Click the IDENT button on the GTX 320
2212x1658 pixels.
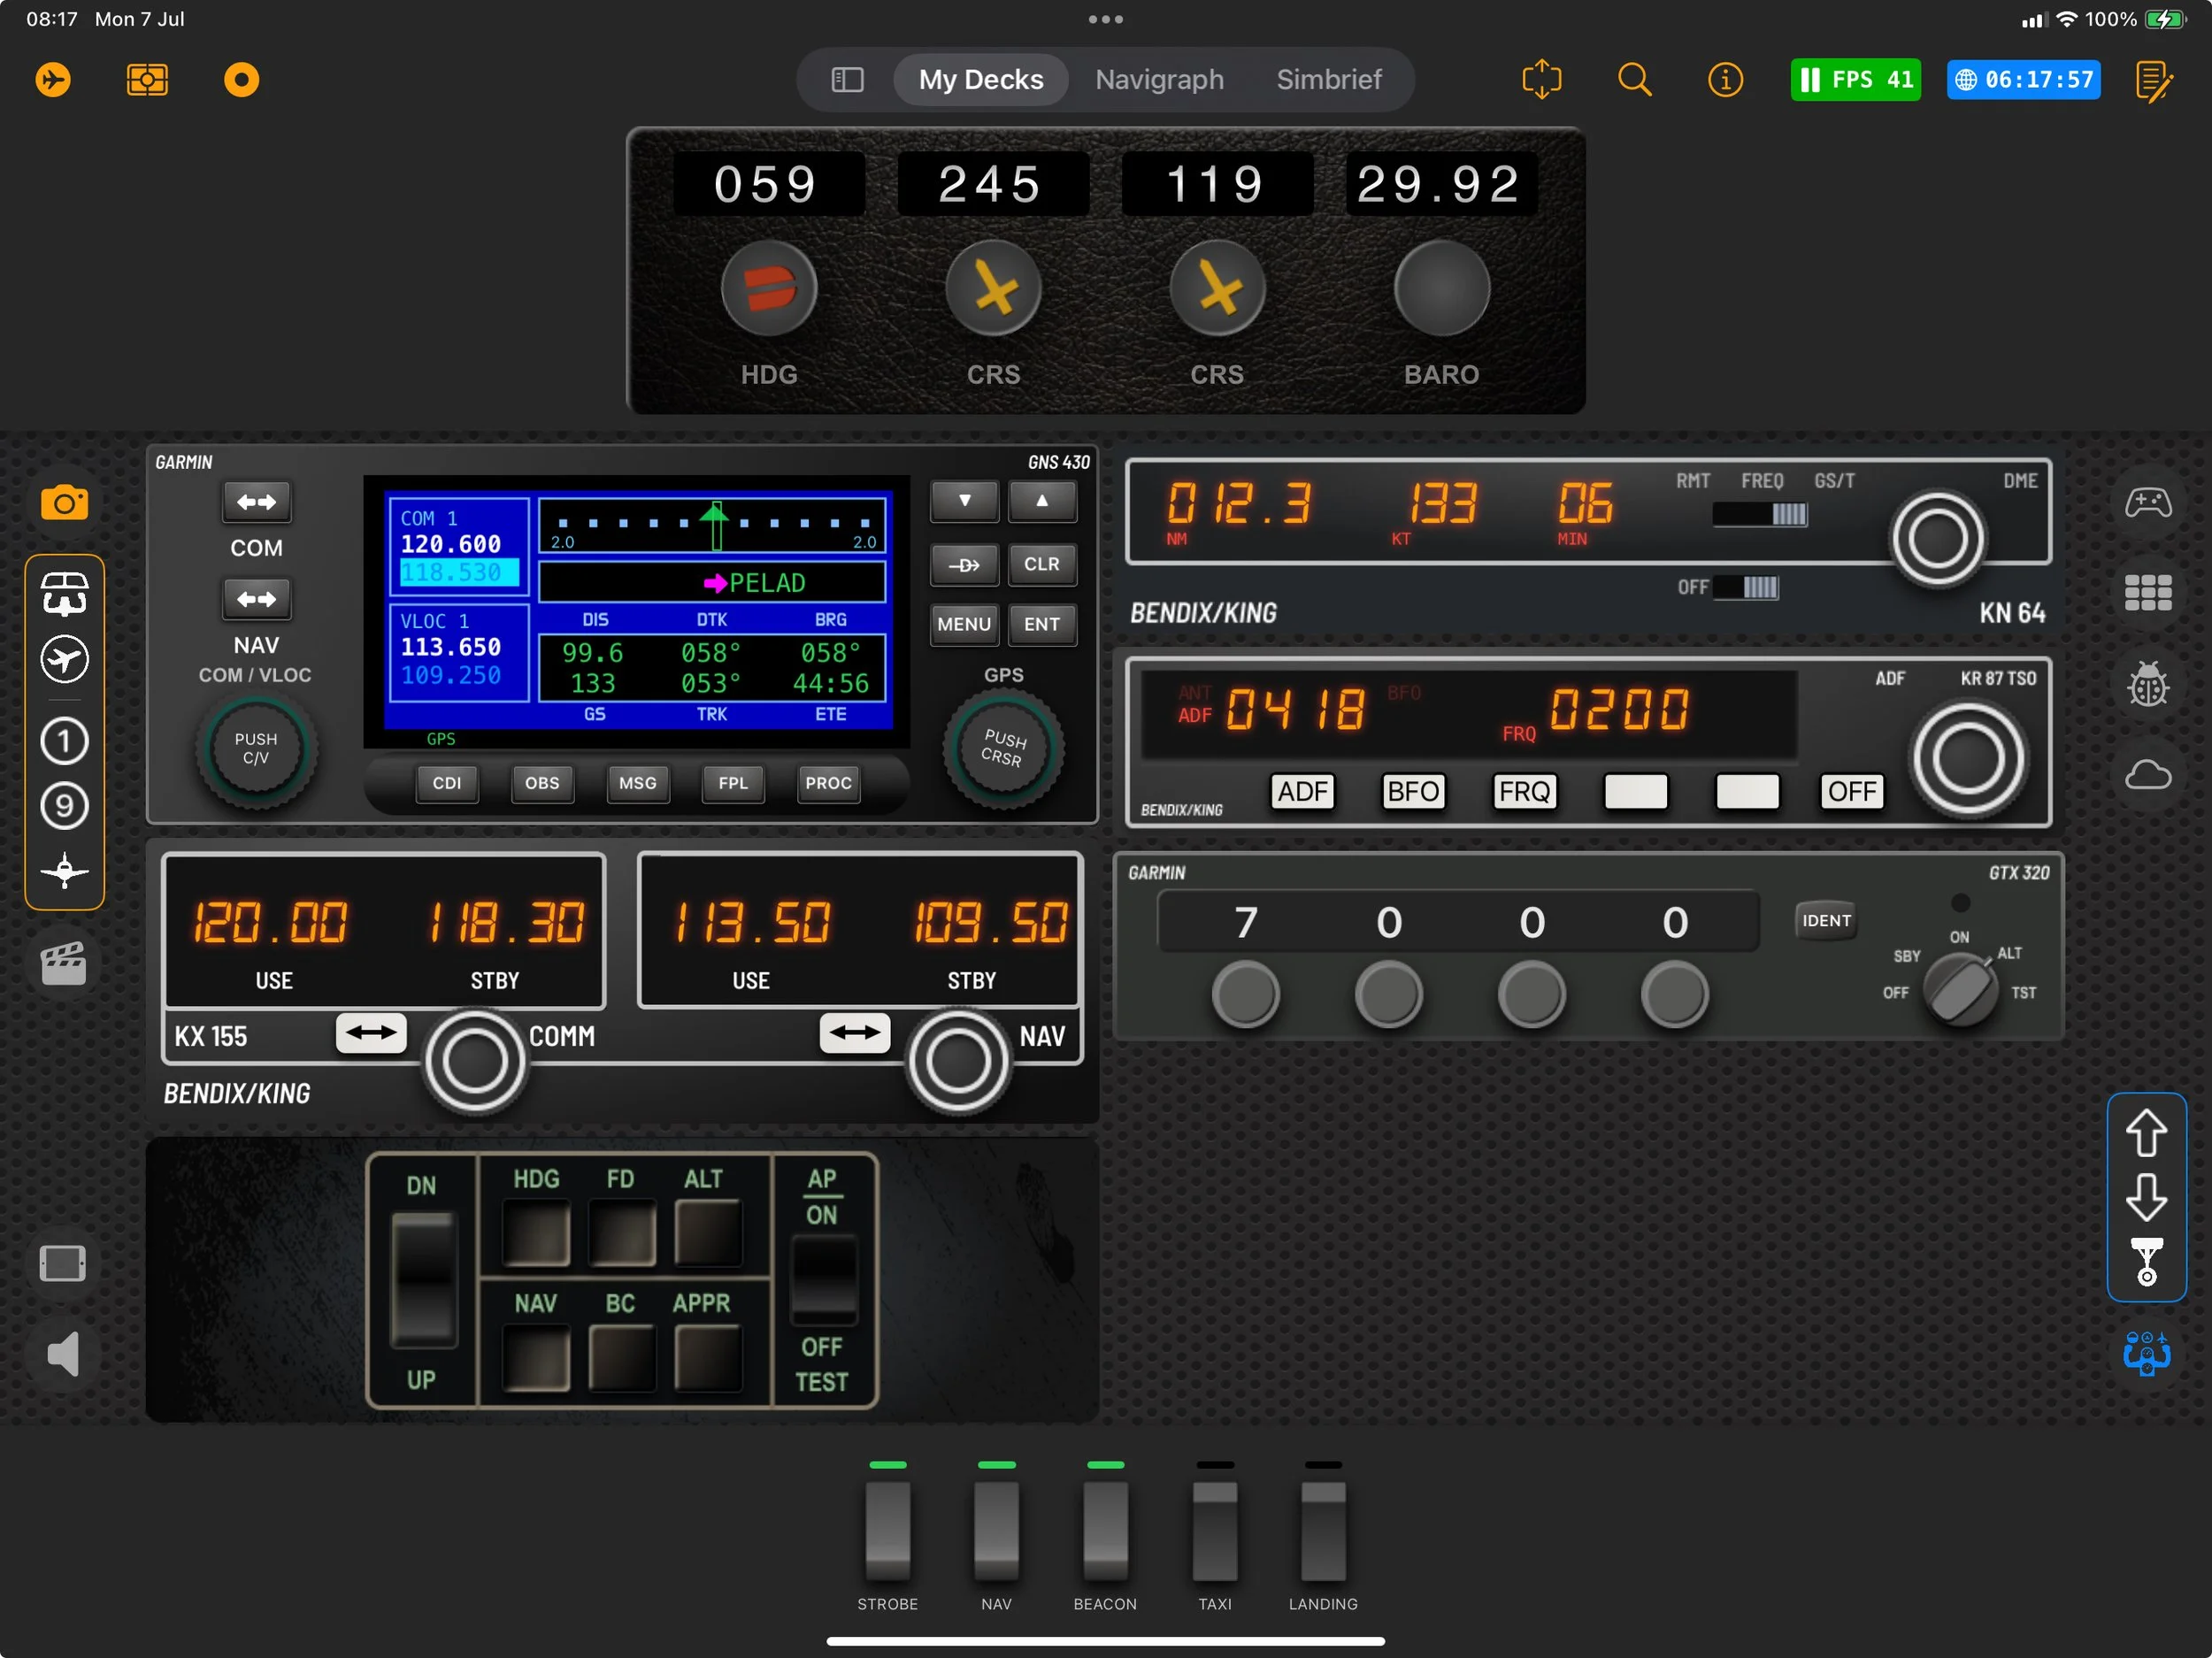point(1826,920)
